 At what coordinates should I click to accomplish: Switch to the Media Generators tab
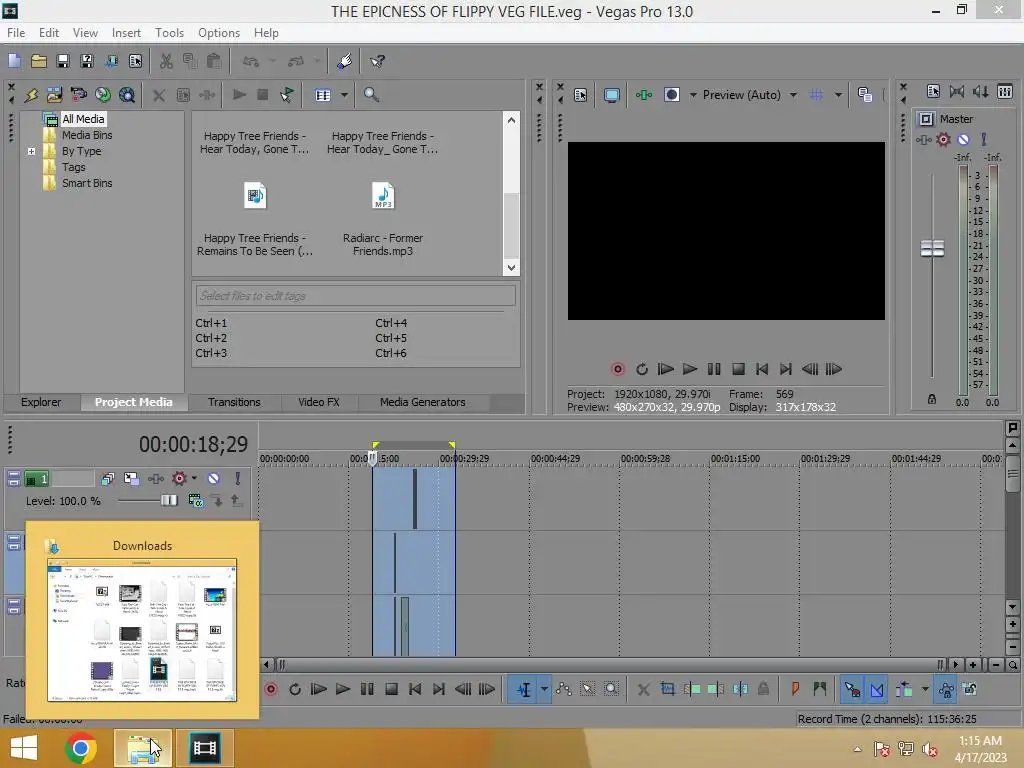tap(423, 402)
